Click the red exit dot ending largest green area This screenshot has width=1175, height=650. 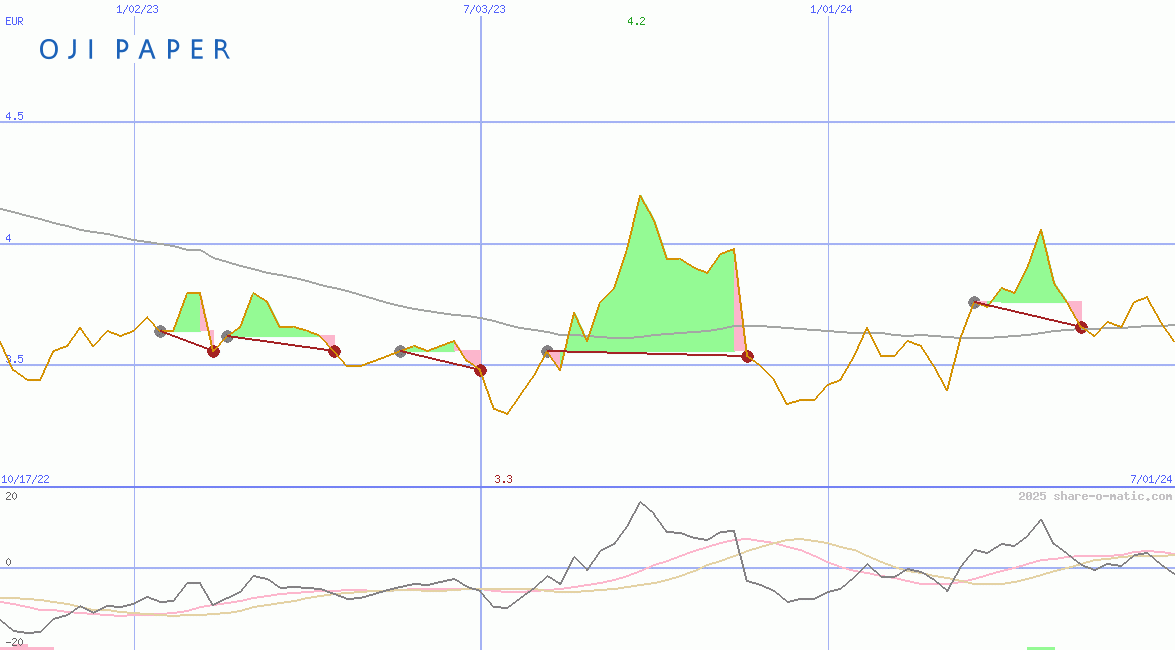(747, 356)
